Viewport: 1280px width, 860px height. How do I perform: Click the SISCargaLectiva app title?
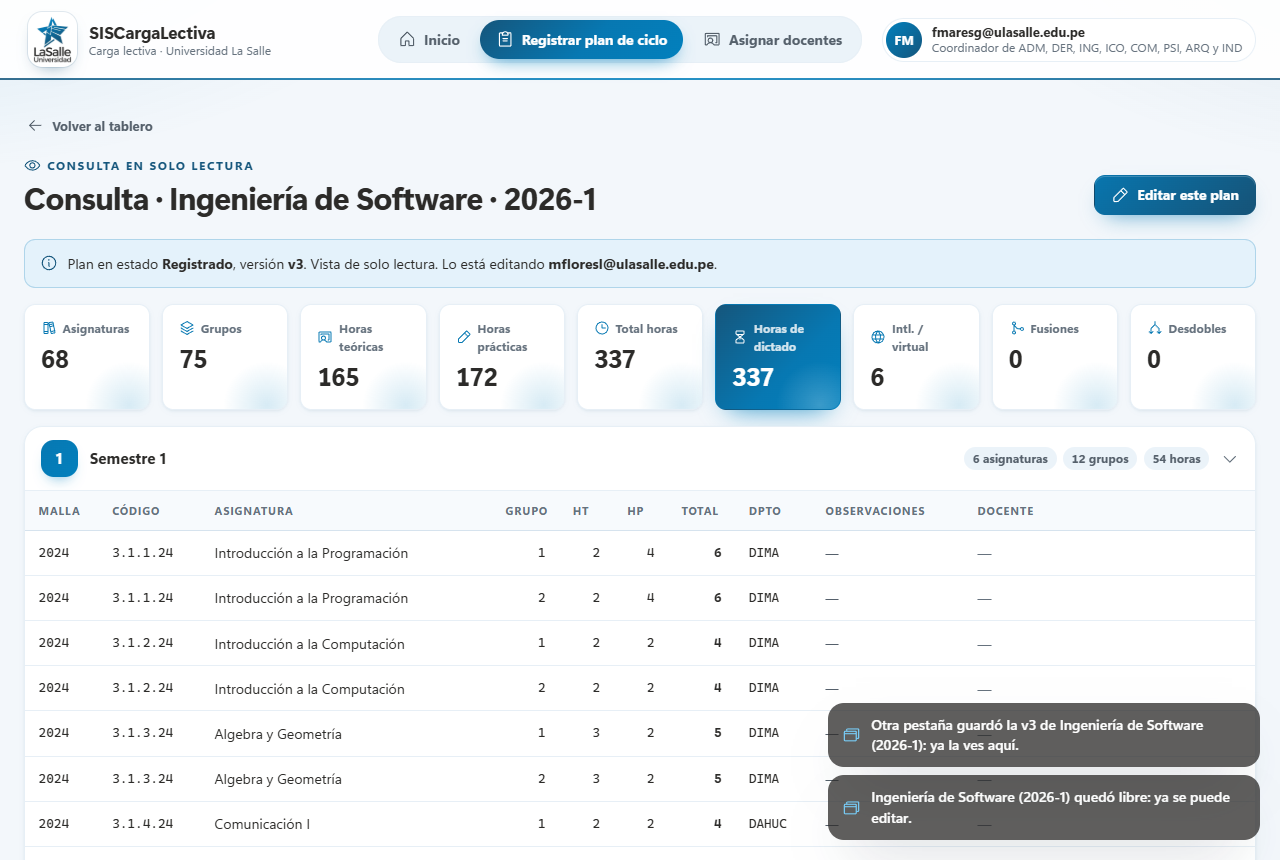pyautogui.click(x=152, y=33)
